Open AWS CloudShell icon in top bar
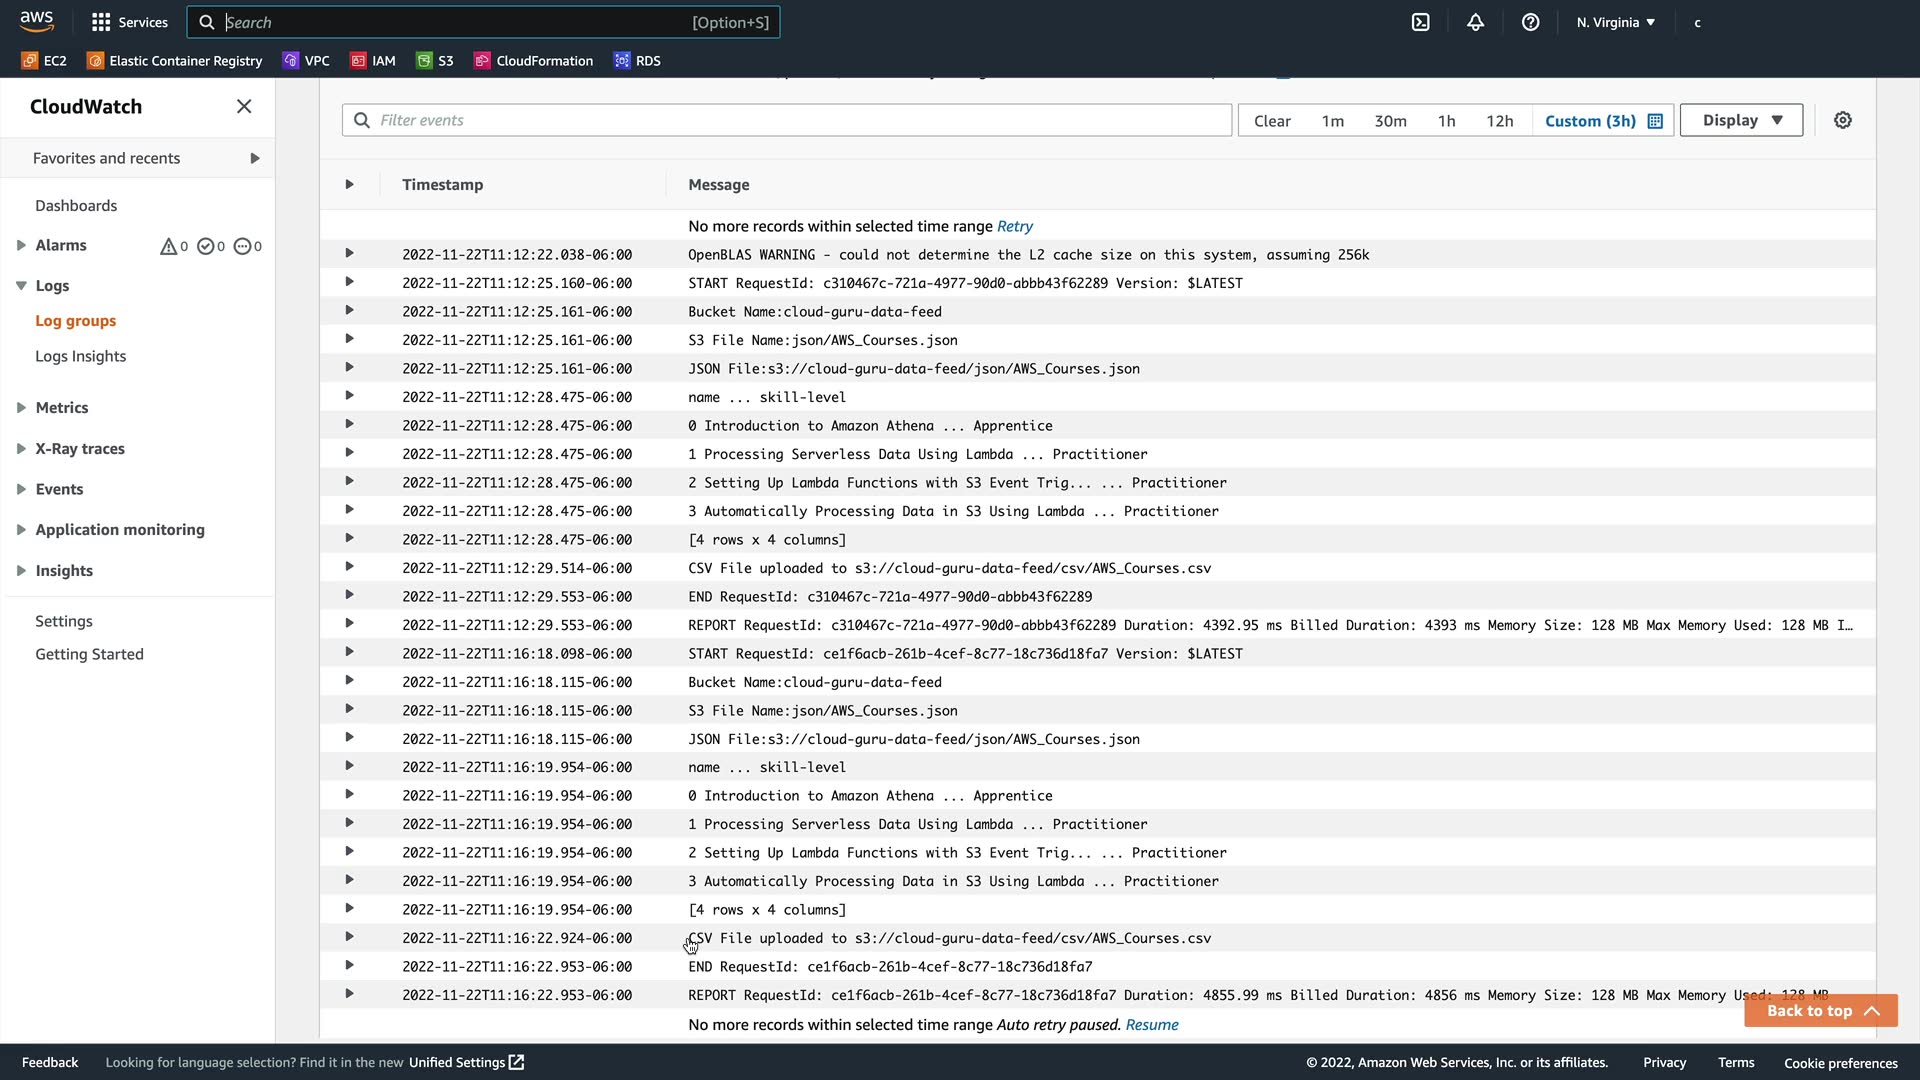 1420,22
